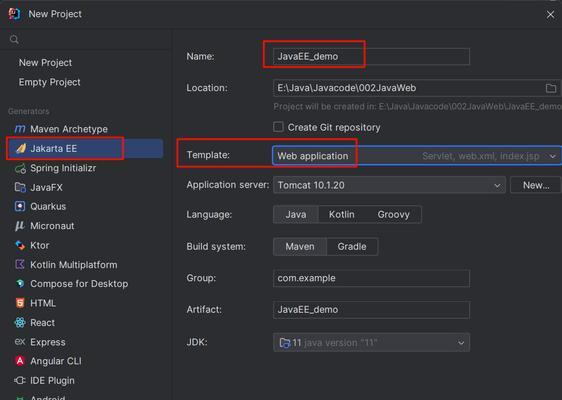Screen dimensions: 562x400
Task: Click the search magnifier icon
Action: [x=14, y=39]
